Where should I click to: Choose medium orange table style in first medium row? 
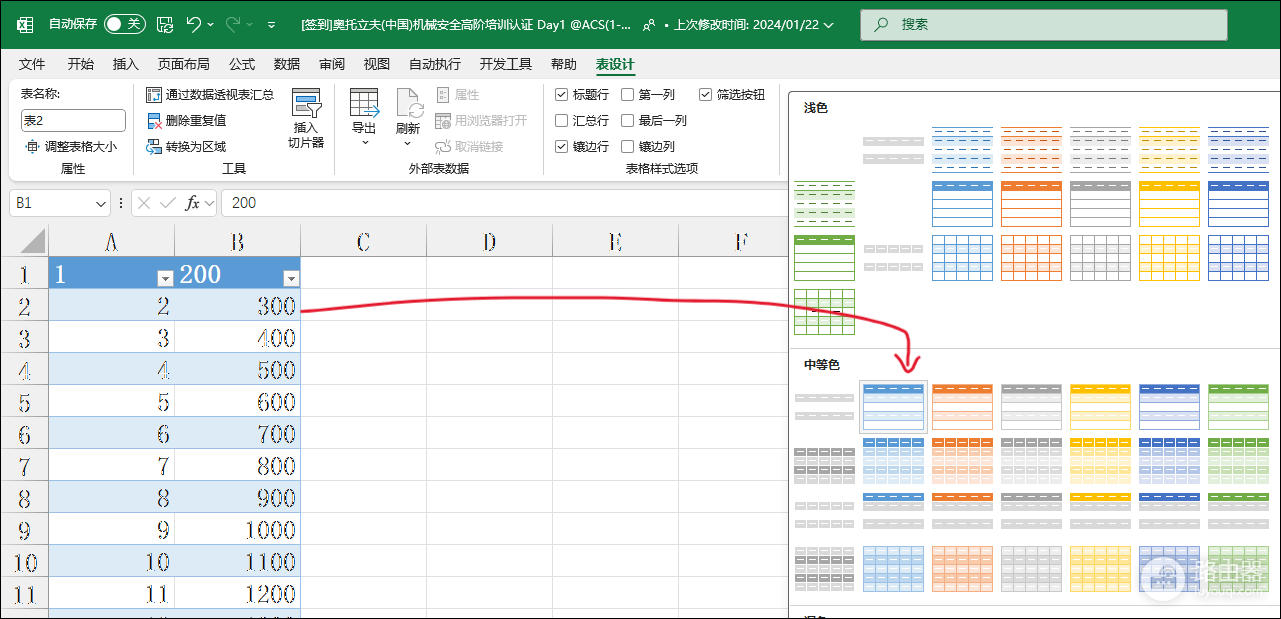click(962, 406)
